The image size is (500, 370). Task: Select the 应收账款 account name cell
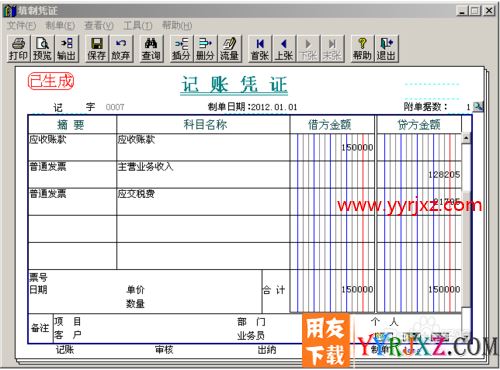click(x=203, y=147)
